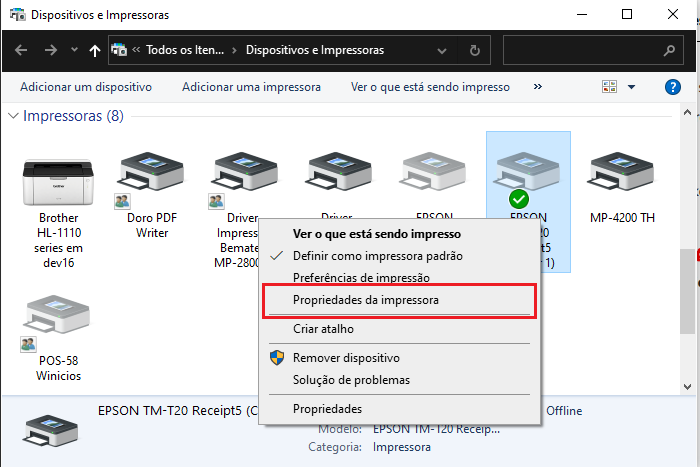Click the search magnifier icon
The image size is (700, 467).
[669, 50]
